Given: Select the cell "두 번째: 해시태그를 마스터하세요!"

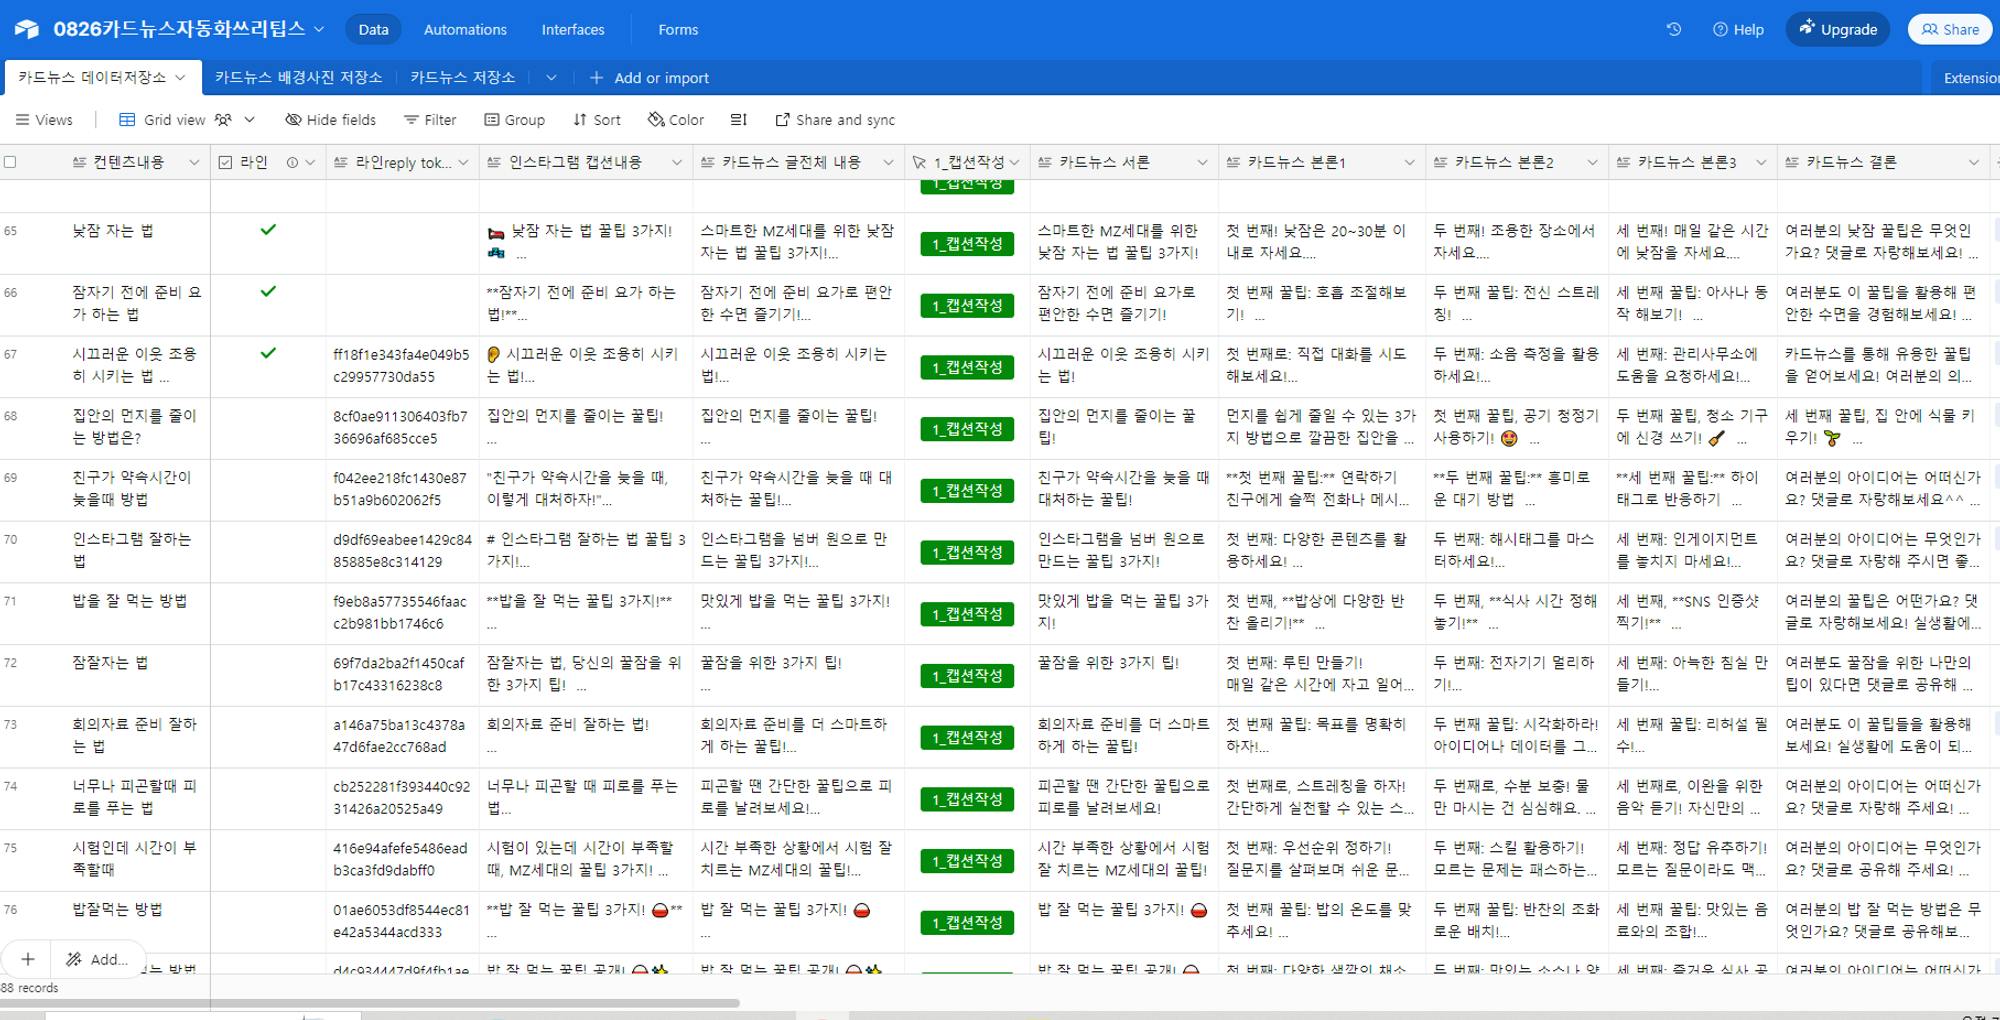Looking at the screenshot, I should (x=1517, y=552).
